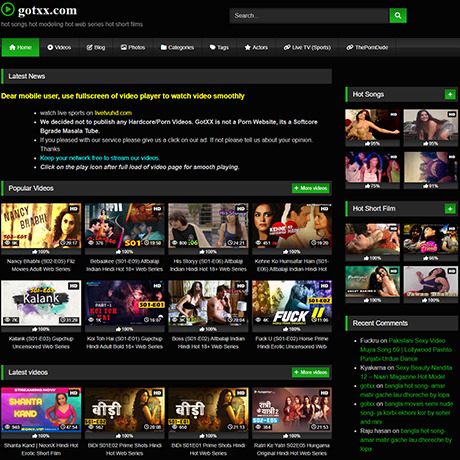This screenshot has width=460, height=460.
Task: Click thumbs-up rating under Shanta Kand video
Action: pos(41,436)
